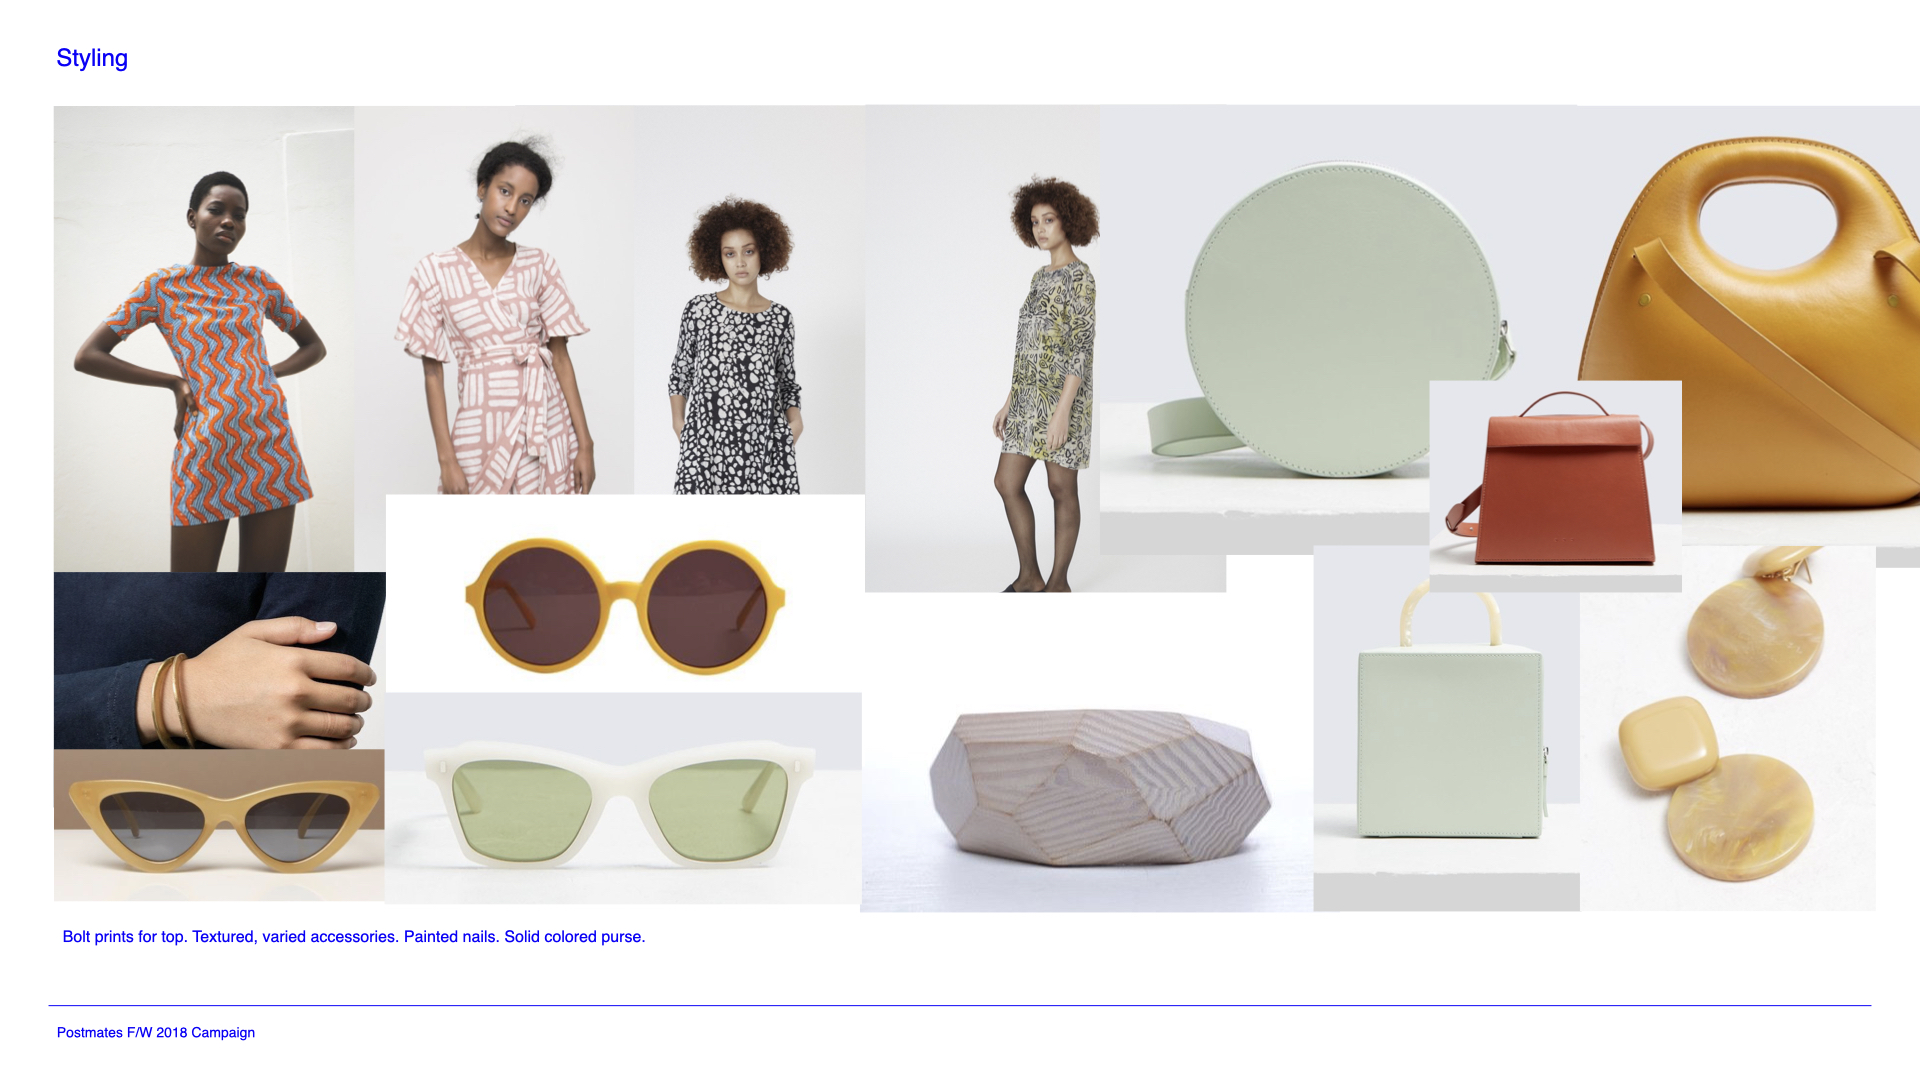The image size is (1920, 1080).
Task: Click the Bolt prints caption text
Action: coord(354,937)
